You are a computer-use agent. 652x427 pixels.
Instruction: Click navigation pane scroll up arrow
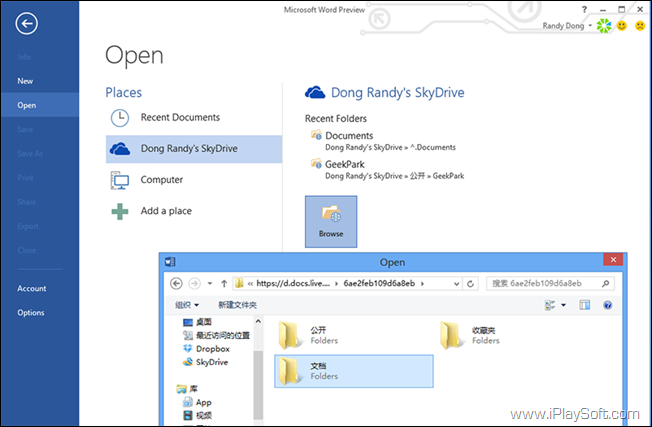(x=258, y=321)
